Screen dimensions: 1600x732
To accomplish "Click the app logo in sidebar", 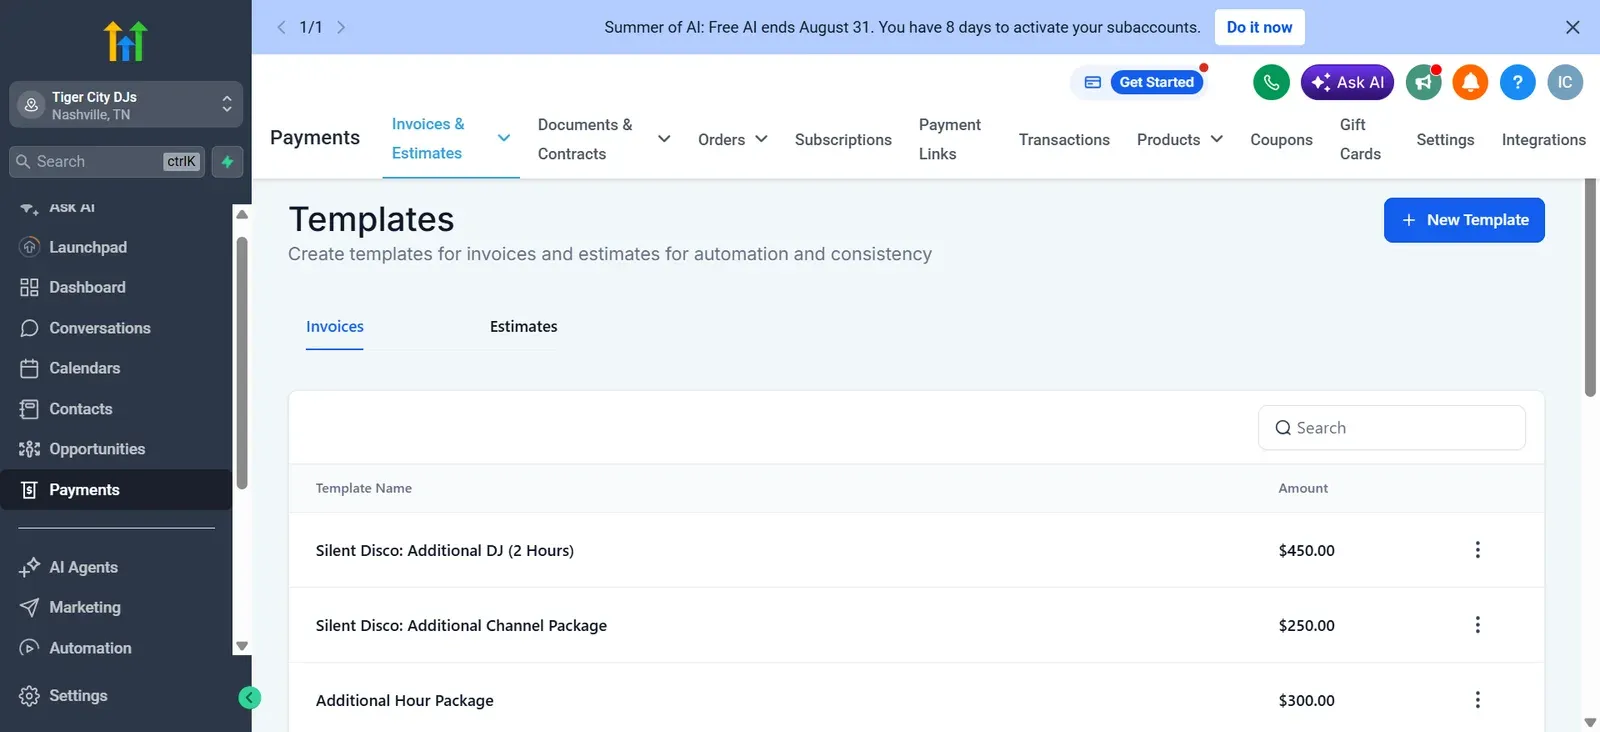I will [126, 41].
